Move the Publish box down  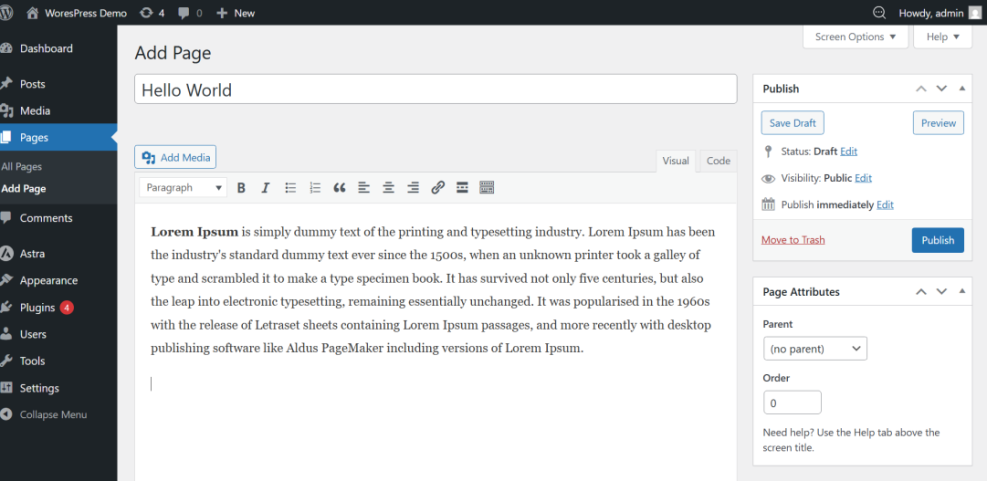(x=941, y=89)
